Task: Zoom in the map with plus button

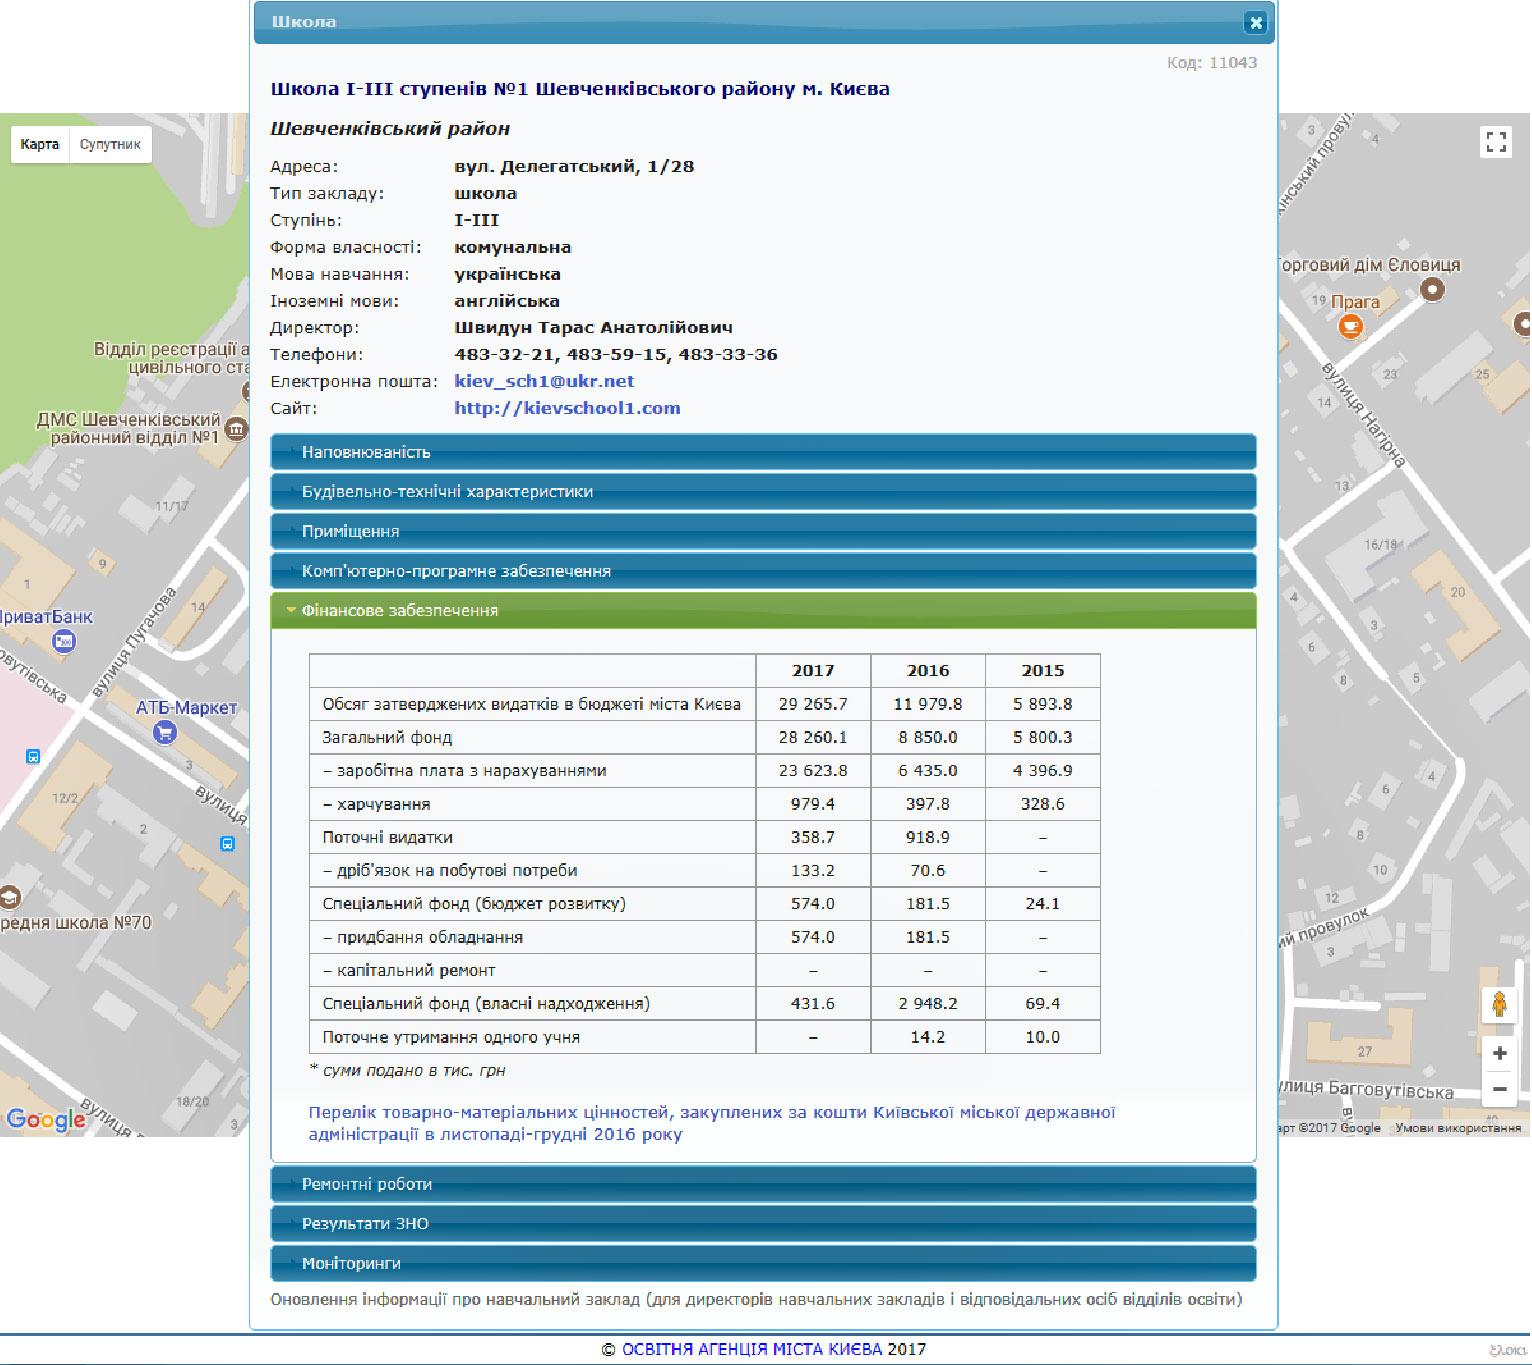Action: pos(1499,1053)
